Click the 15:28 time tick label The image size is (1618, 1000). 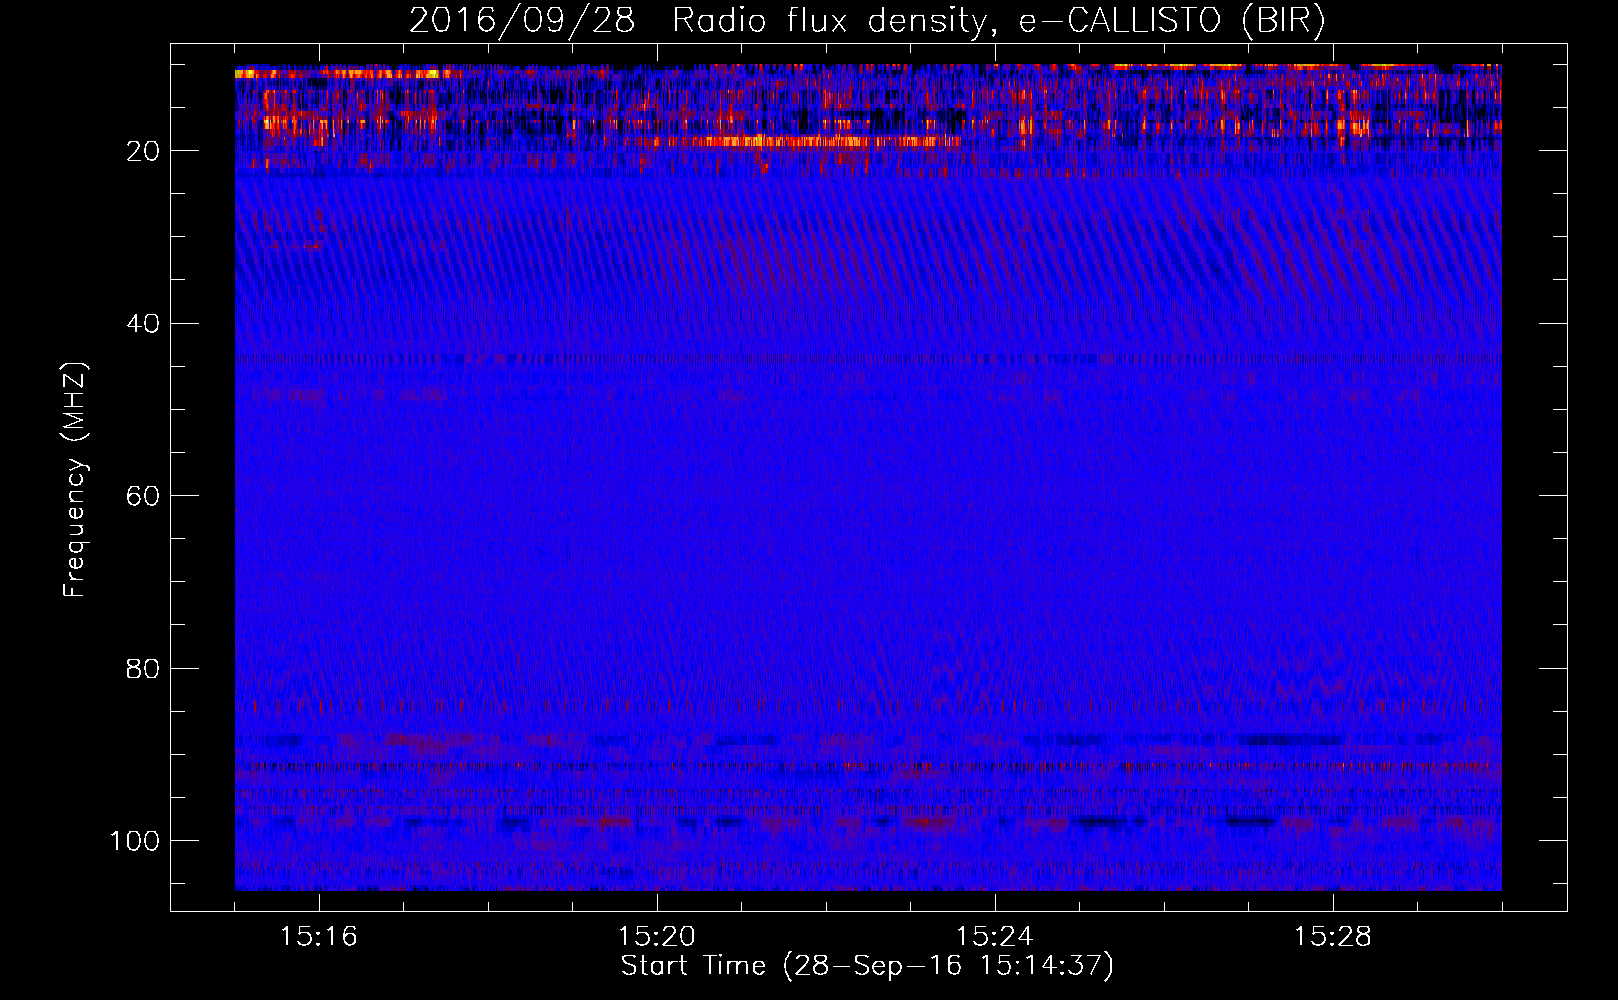click(1333, 937)
